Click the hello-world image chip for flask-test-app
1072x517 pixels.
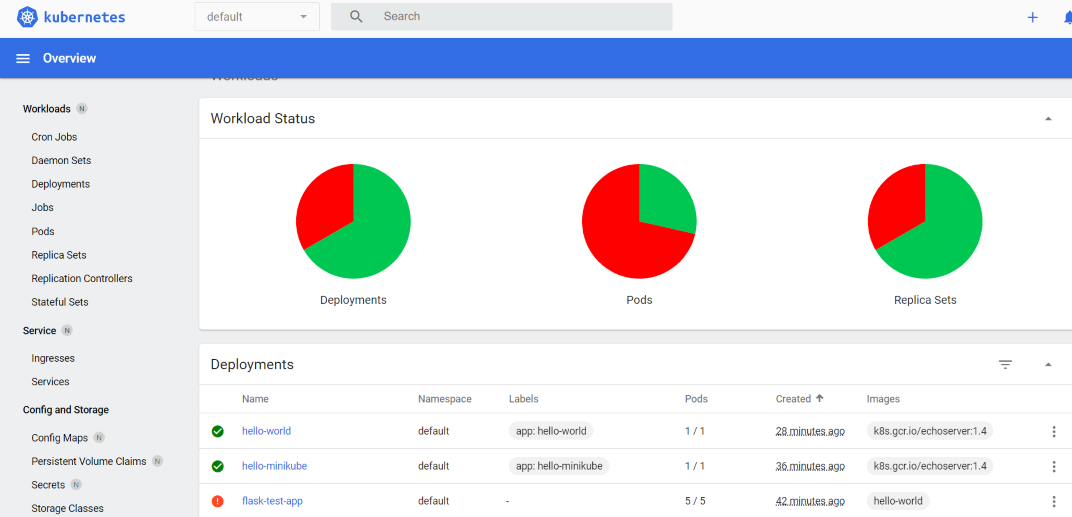[x=898, y=501]
